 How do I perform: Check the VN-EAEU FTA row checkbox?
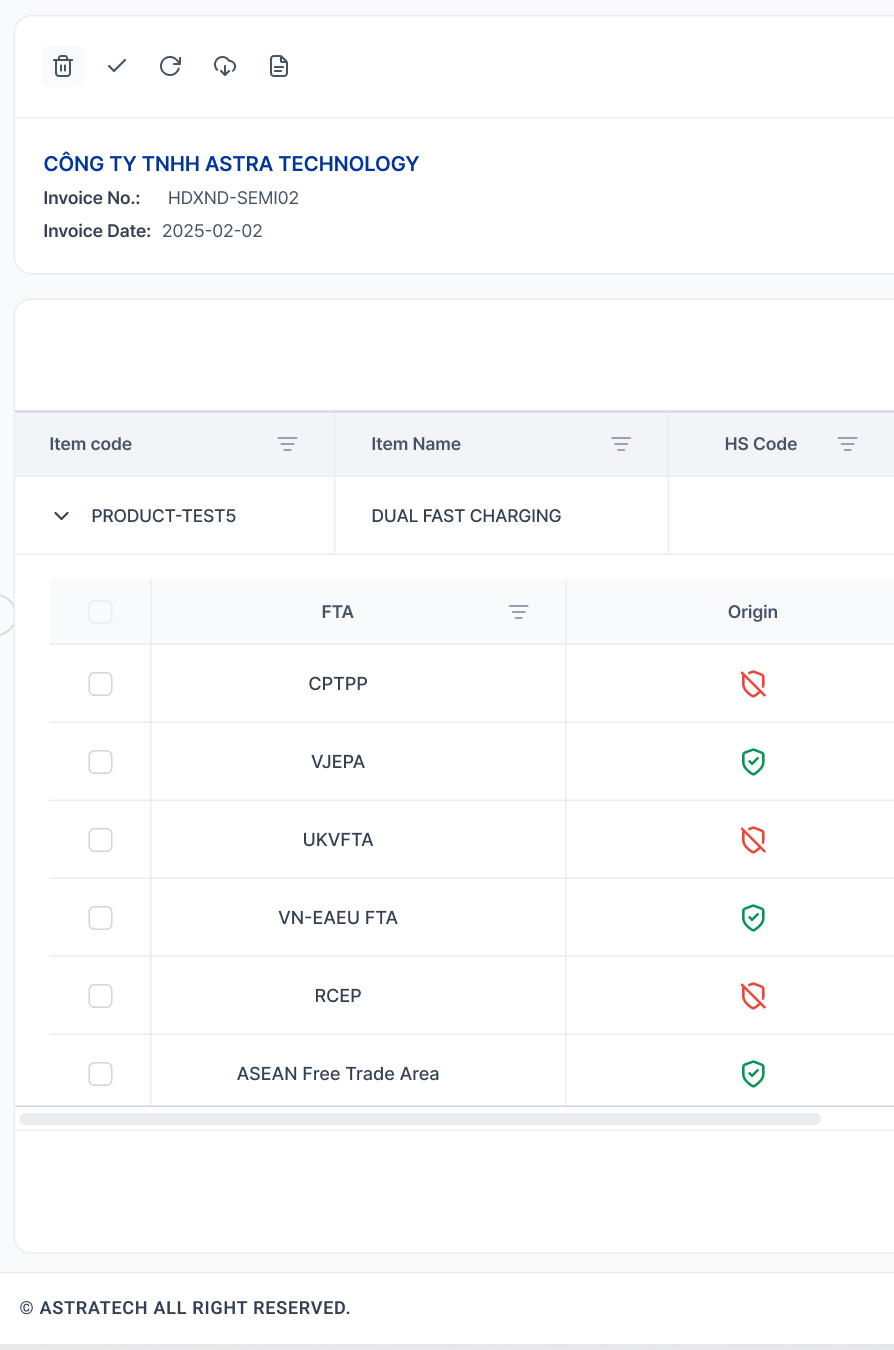tap(100, 918)
